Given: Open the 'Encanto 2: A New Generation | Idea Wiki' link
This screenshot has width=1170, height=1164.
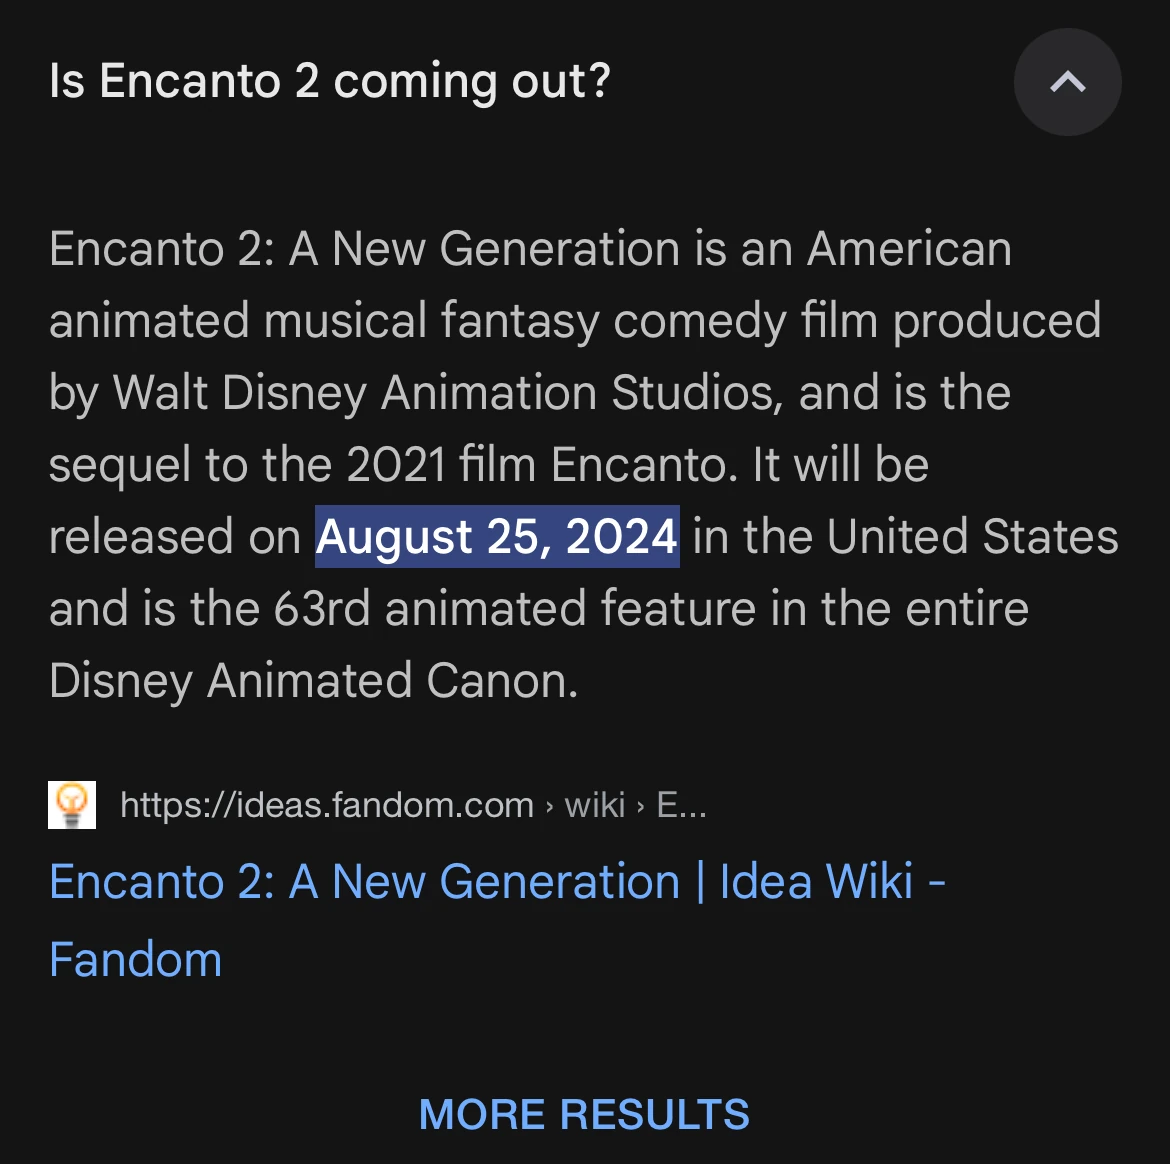Looking at the screenshot, I should (498, 882).
